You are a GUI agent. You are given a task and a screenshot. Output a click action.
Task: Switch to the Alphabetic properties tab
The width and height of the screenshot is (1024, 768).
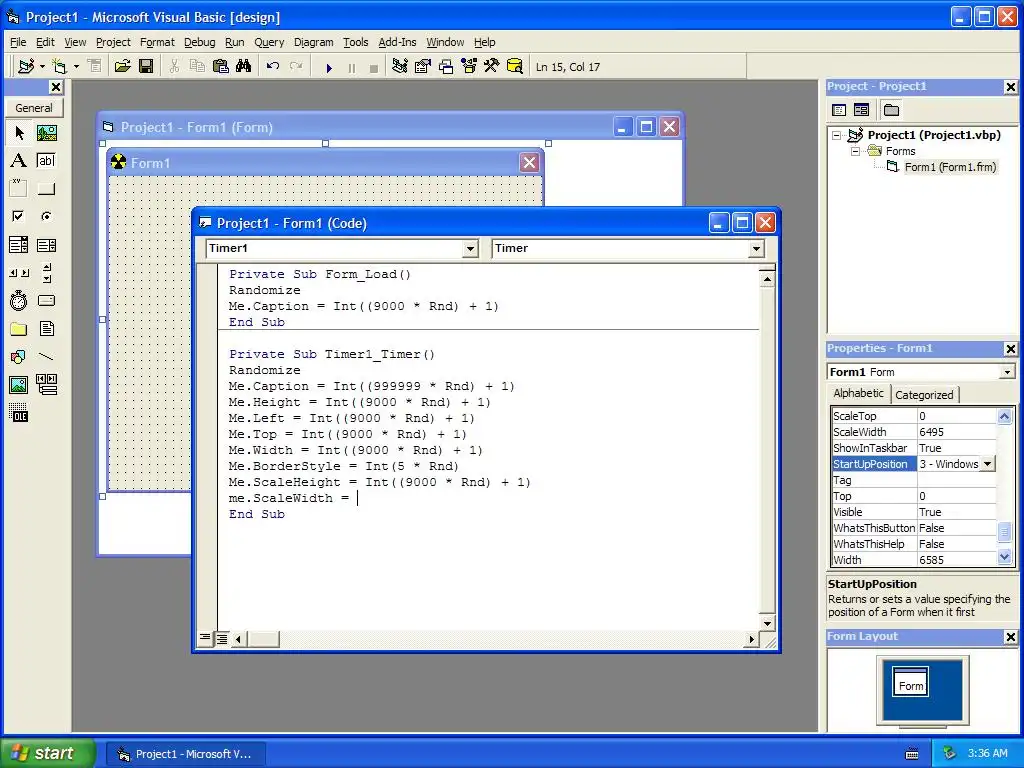click(858, 393)
